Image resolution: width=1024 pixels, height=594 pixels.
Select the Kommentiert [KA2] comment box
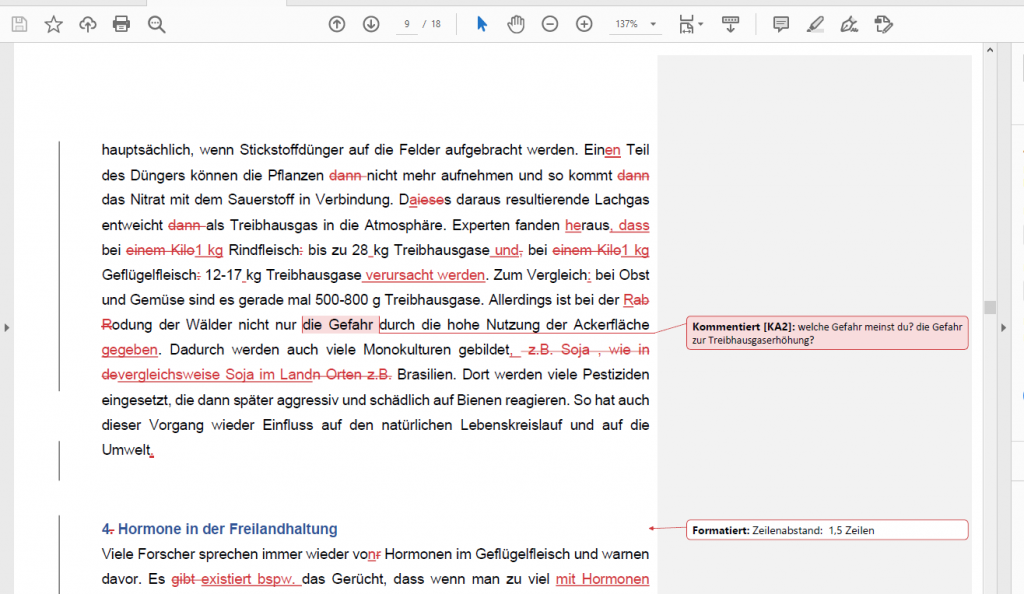[827, 330]
